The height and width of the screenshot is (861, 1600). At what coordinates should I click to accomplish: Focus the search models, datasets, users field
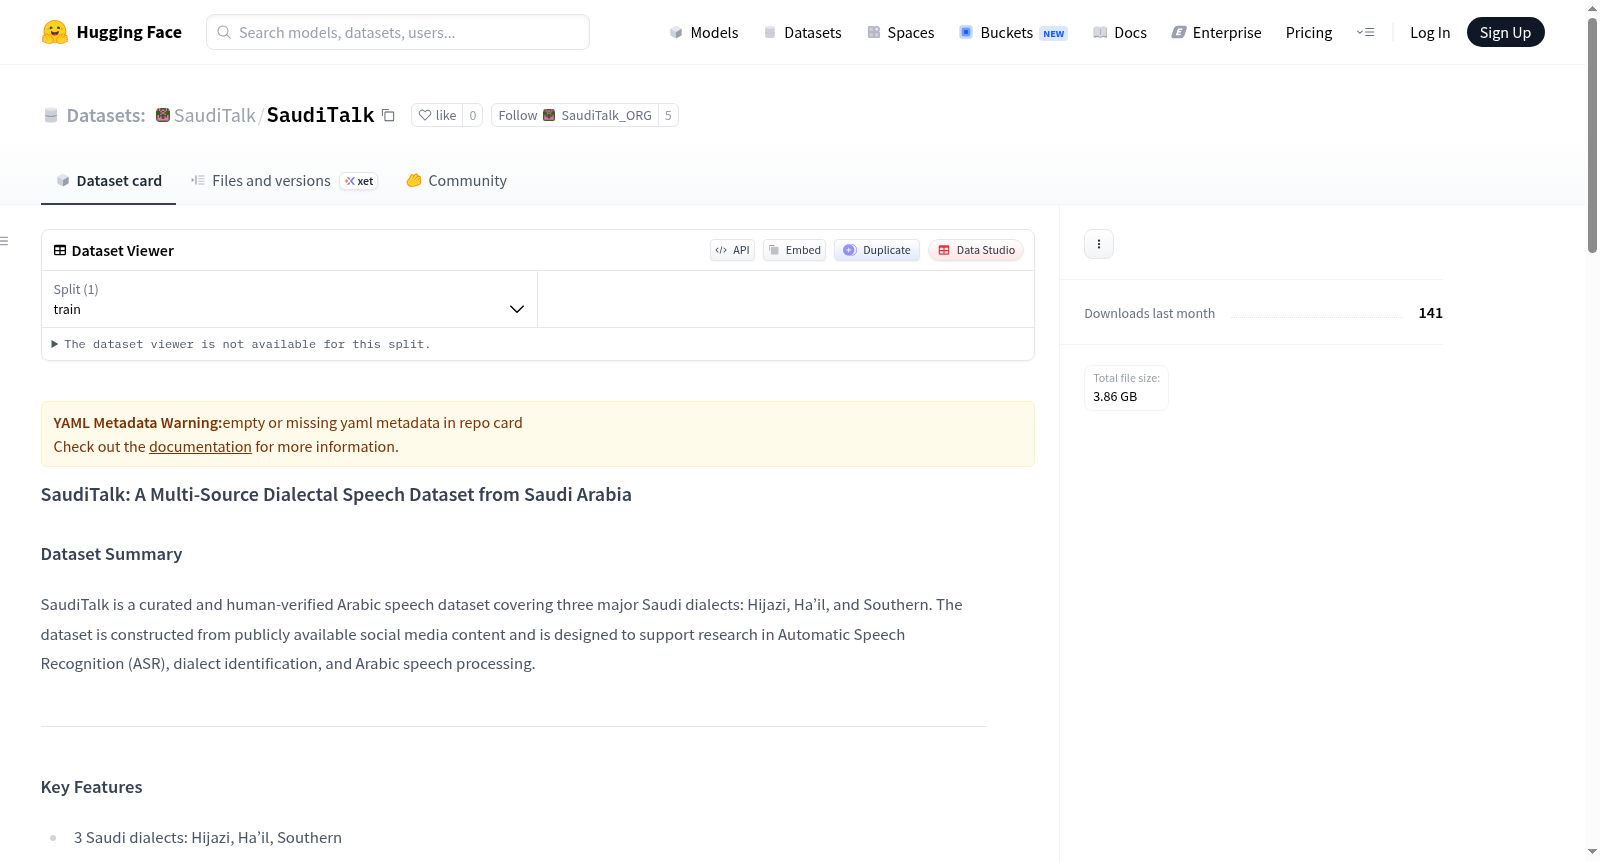(398, 32)
